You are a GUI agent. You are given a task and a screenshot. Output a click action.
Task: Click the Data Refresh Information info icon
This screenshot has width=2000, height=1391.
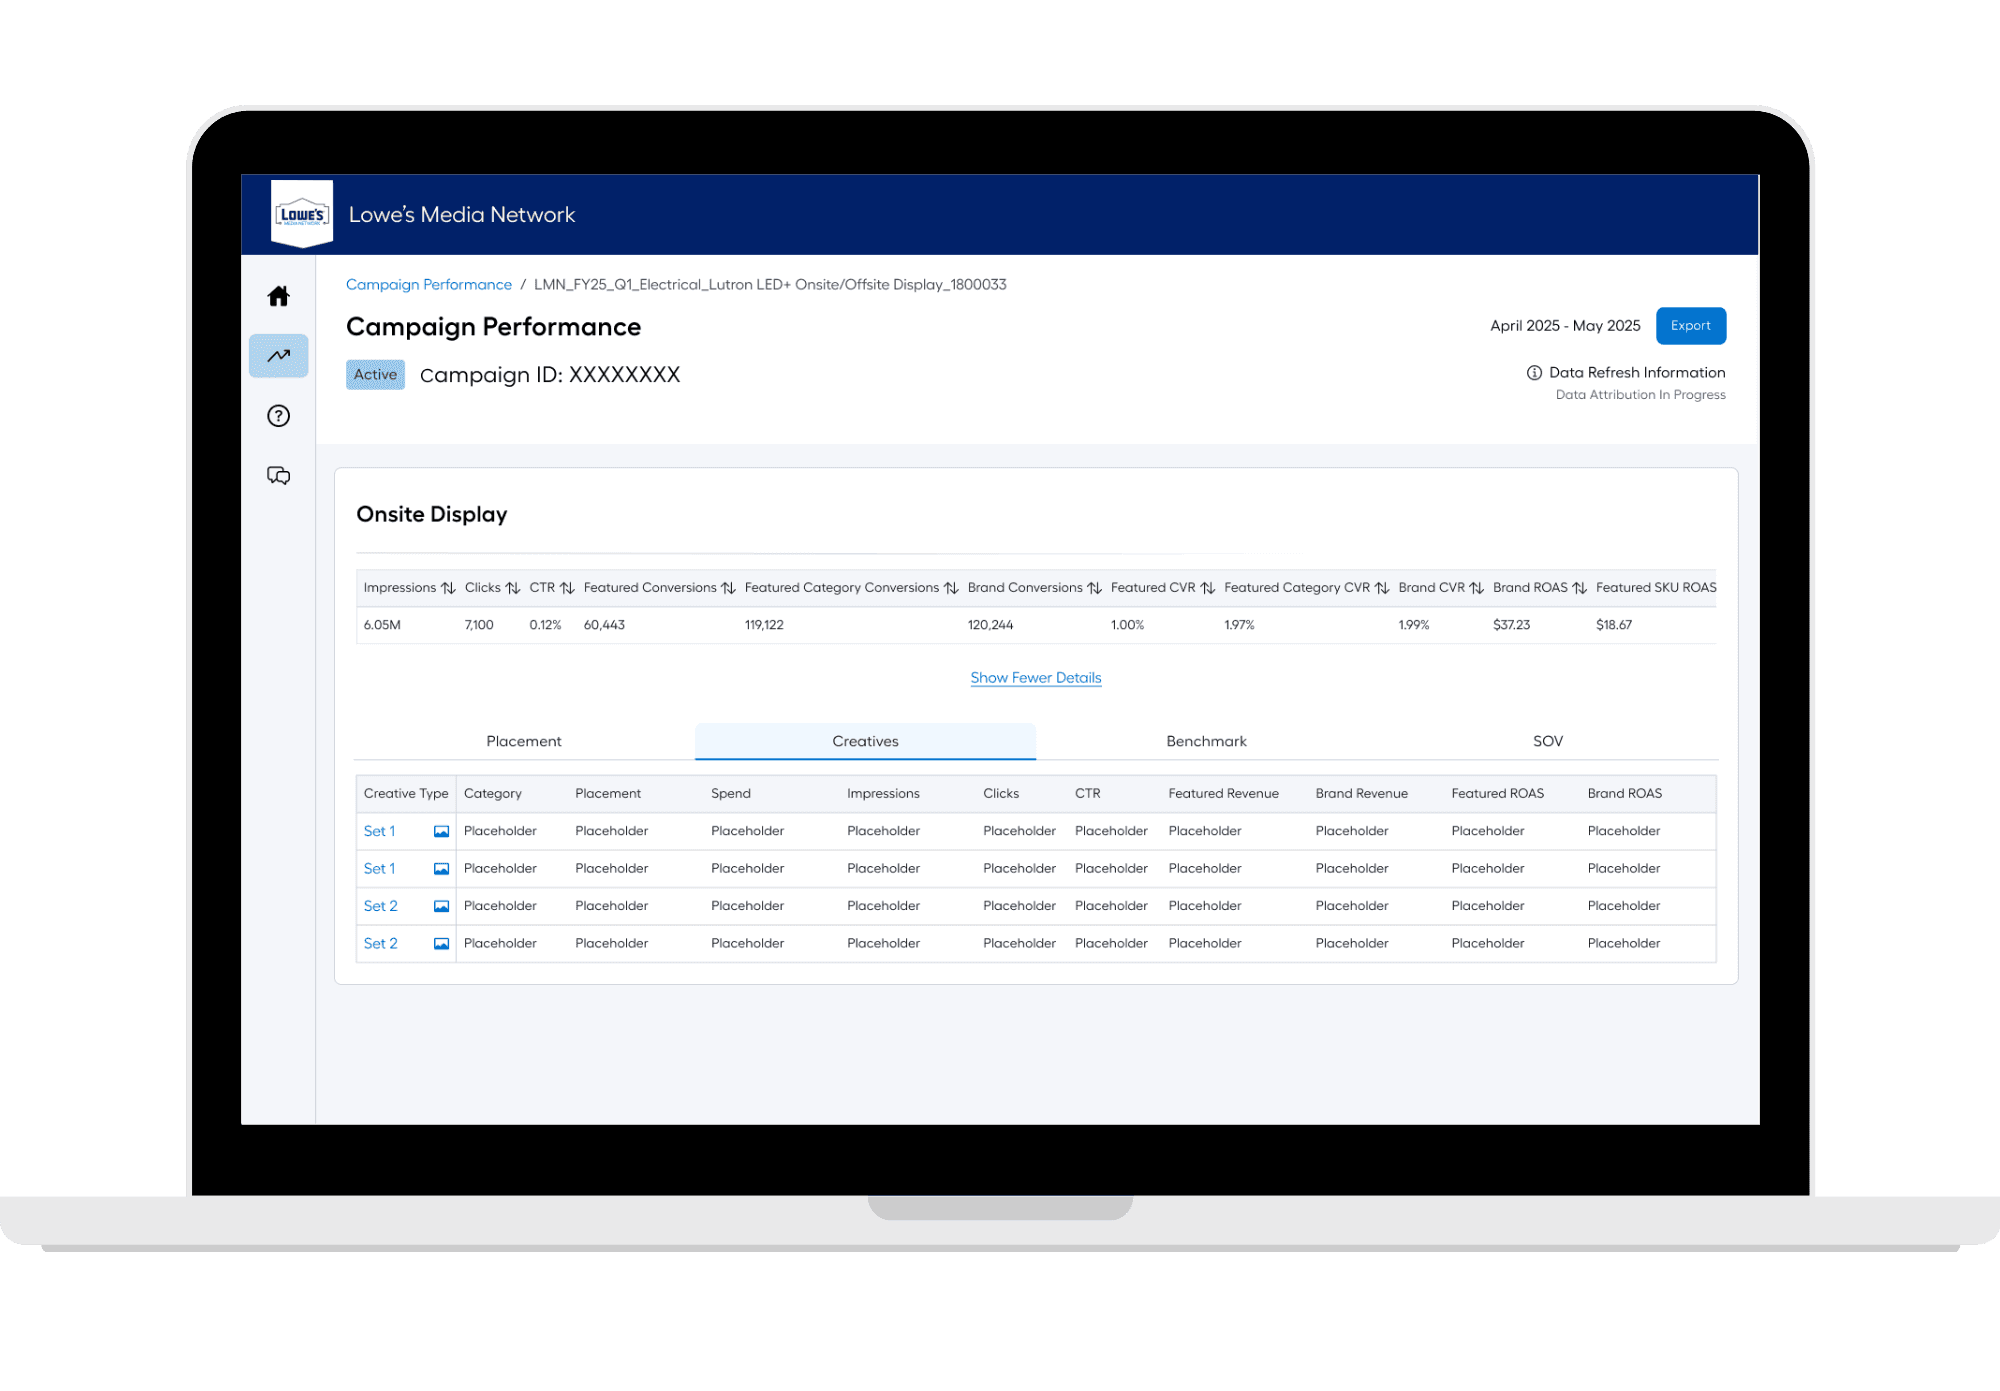pos(1534,373)
